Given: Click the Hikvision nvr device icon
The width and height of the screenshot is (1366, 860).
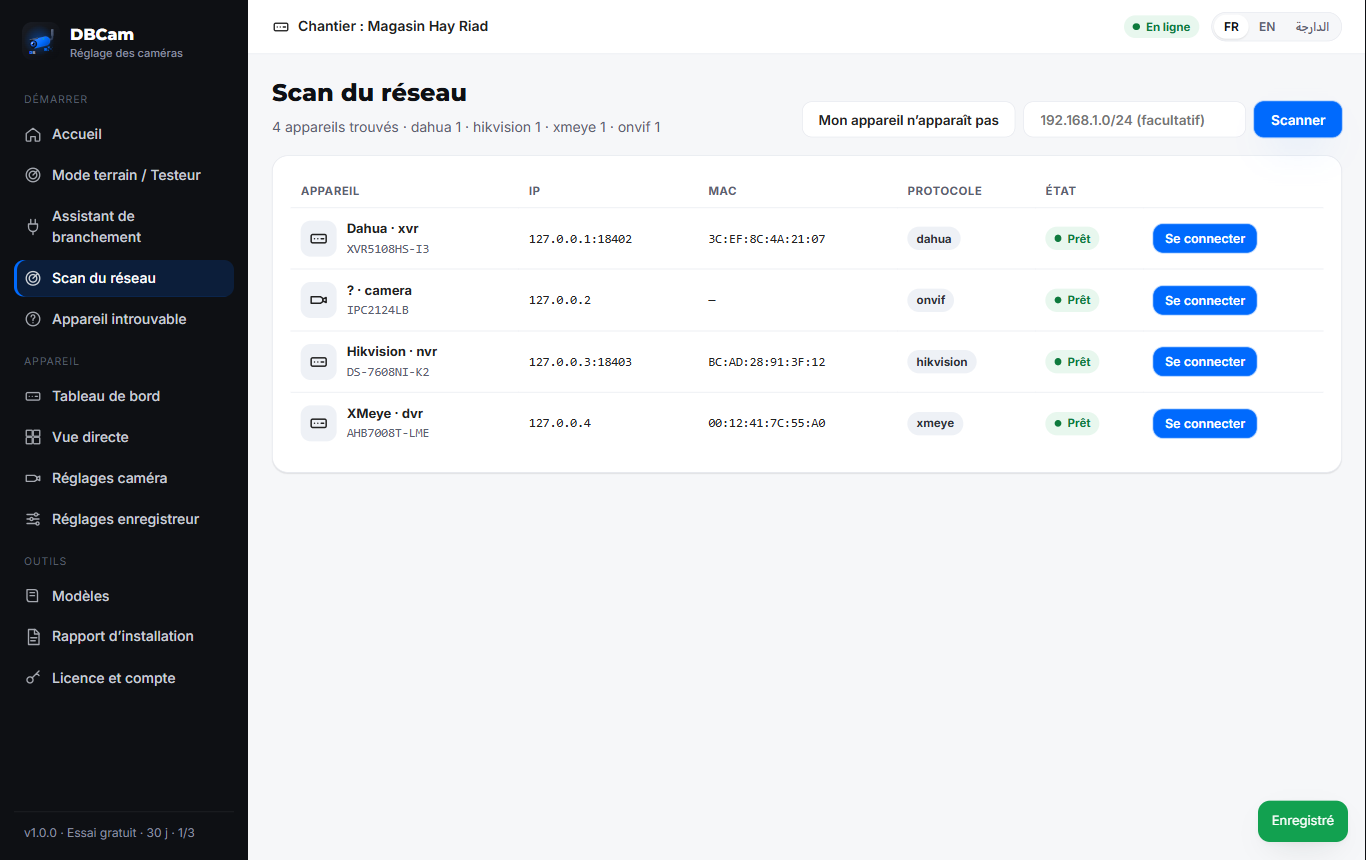Looking at the screenshot, I should [319, 362].
